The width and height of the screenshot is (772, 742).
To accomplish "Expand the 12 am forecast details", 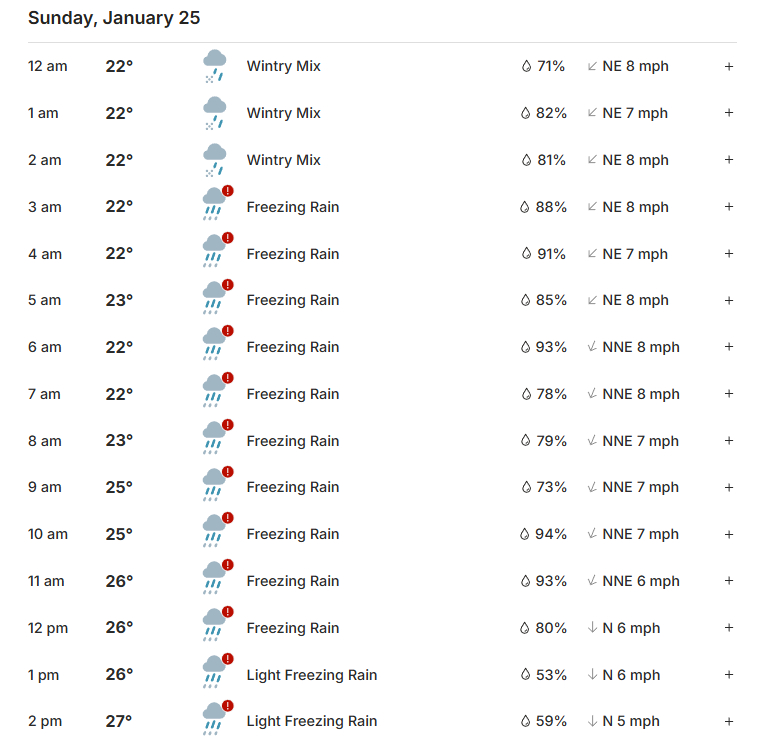I will pos(729,66).
